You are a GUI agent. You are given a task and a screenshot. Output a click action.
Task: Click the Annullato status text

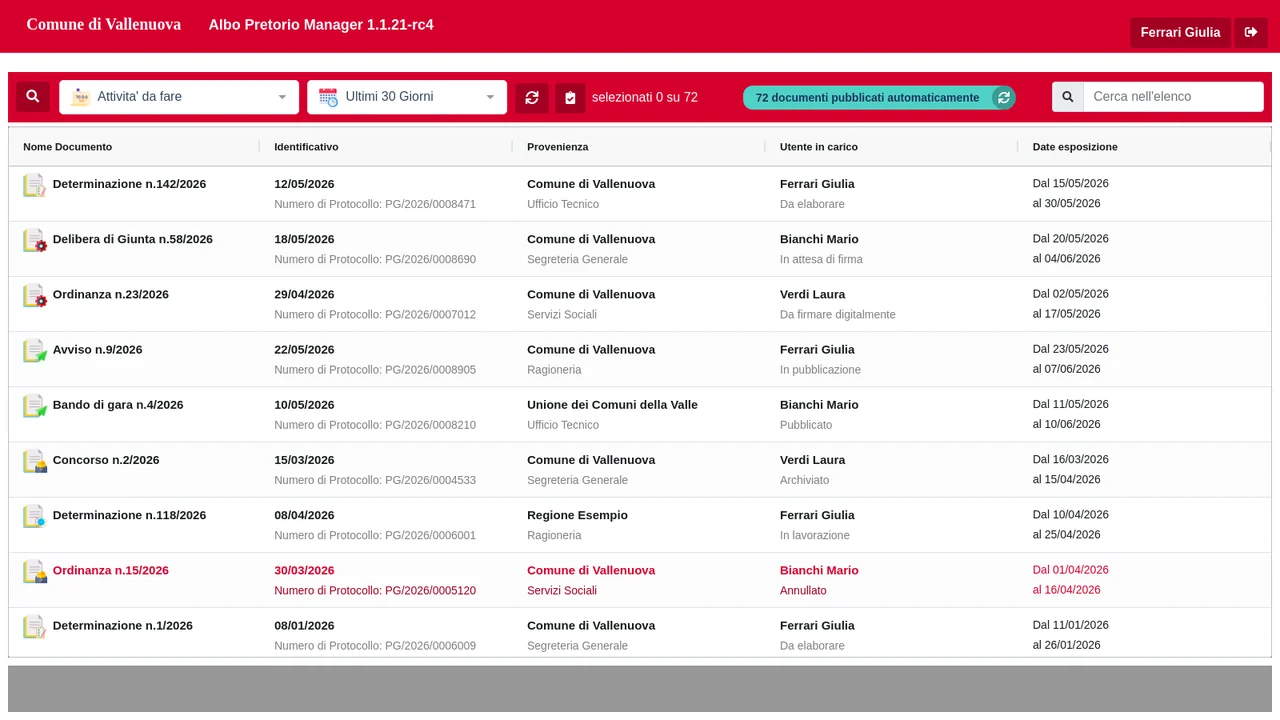(803, 590)
